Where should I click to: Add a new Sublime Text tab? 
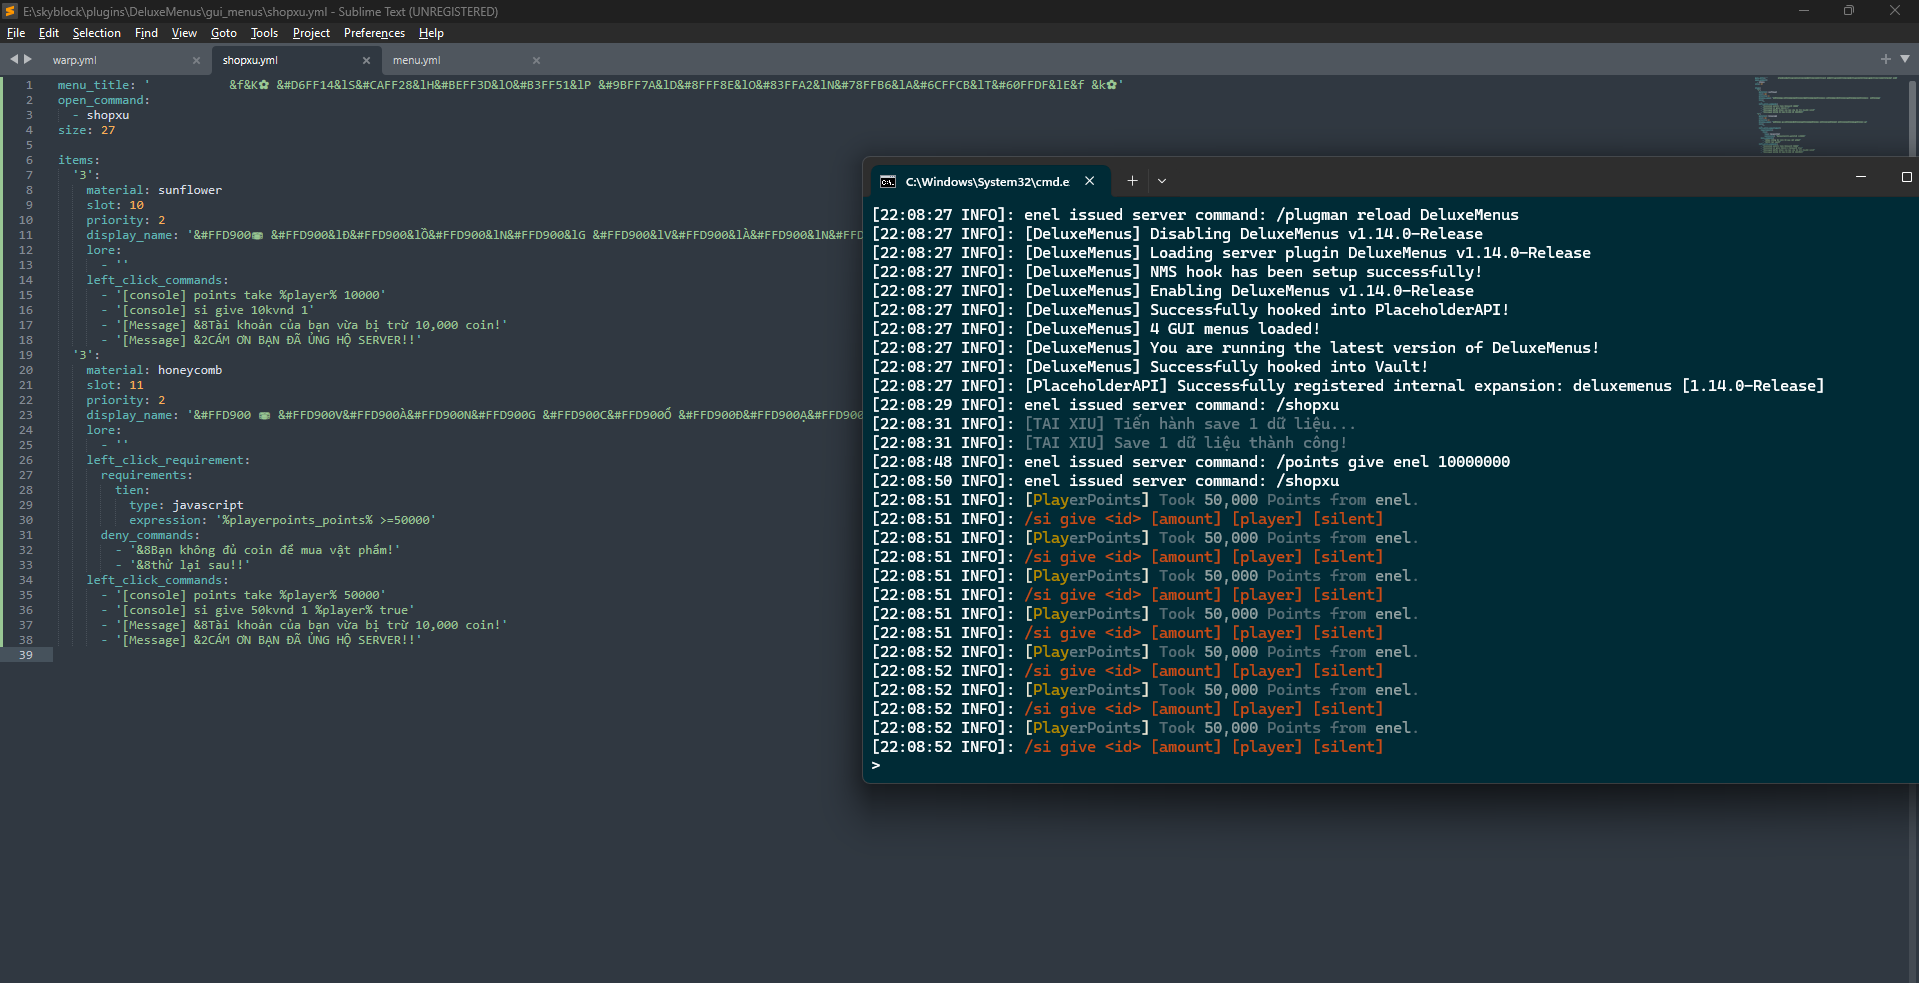(x=1885, y=60)
